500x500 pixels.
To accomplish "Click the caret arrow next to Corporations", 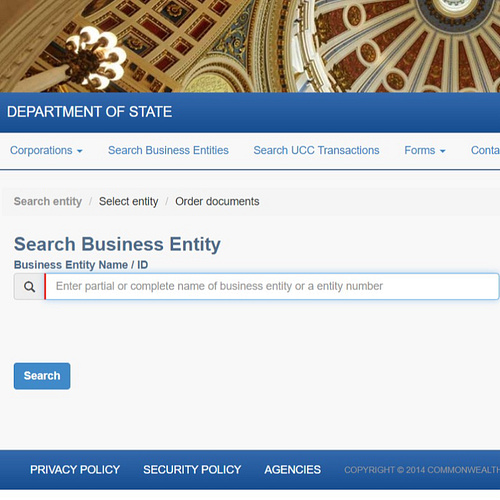I will [80, 151].
